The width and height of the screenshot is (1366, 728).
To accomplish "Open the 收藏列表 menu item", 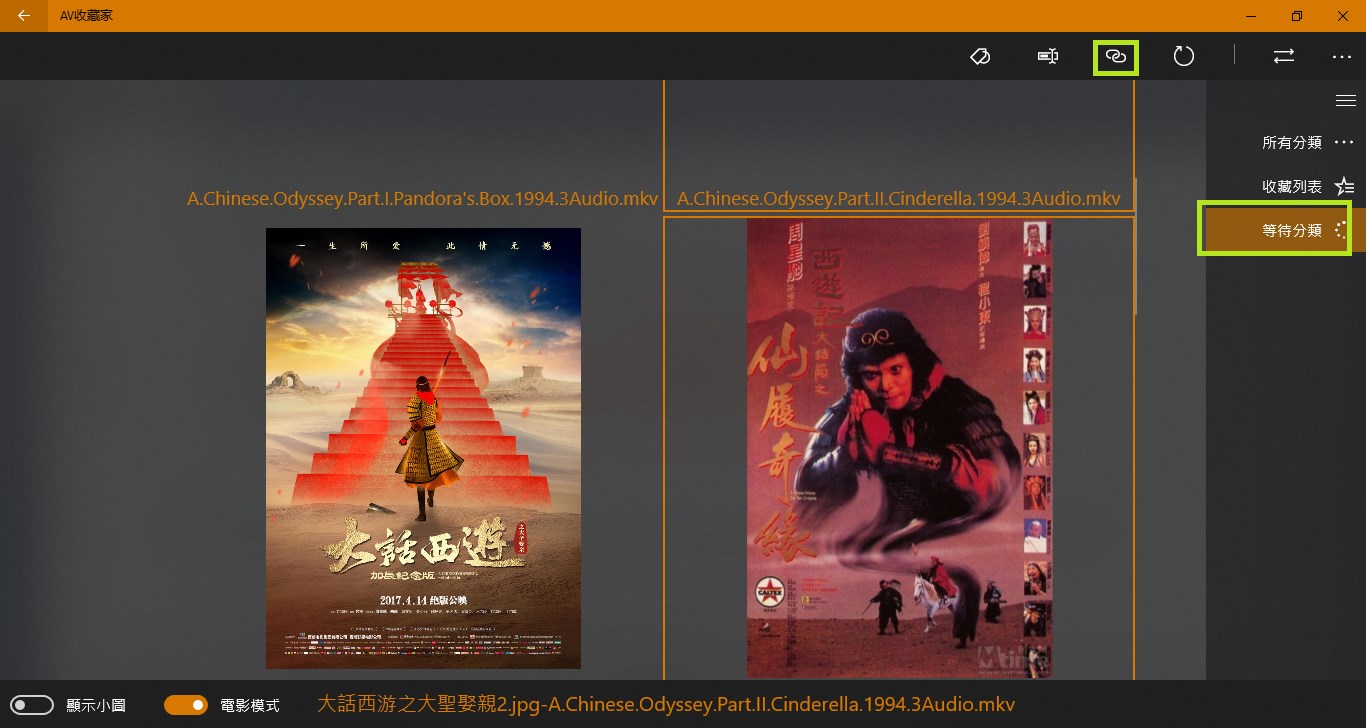I will pyautogui.click(x=1292, y=187).
